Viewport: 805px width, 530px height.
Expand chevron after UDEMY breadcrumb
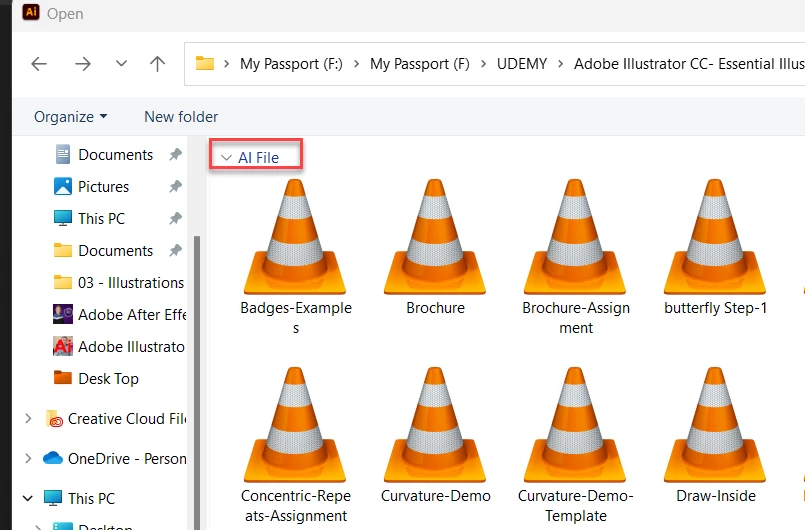pyautogui.click(x=560, y=64)
